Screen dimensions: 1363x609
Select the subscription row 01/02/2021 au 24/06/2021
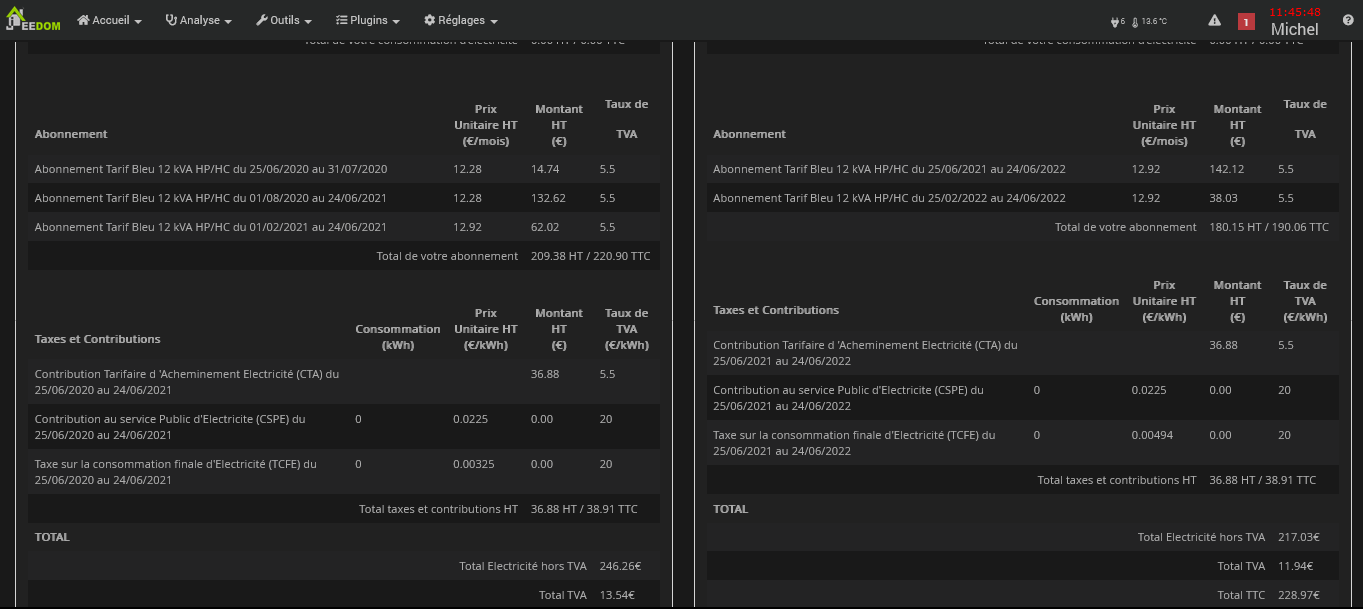coord(211,227)
